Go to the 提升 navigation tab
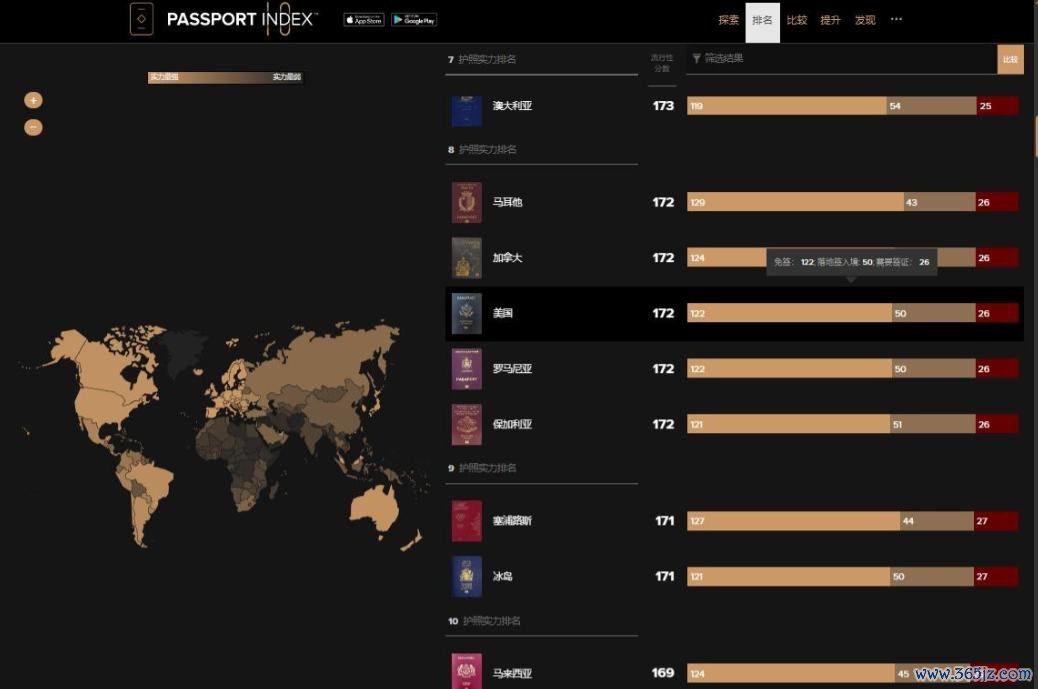Viewport: 1038px width, 689px height. (x=830, y=20)
